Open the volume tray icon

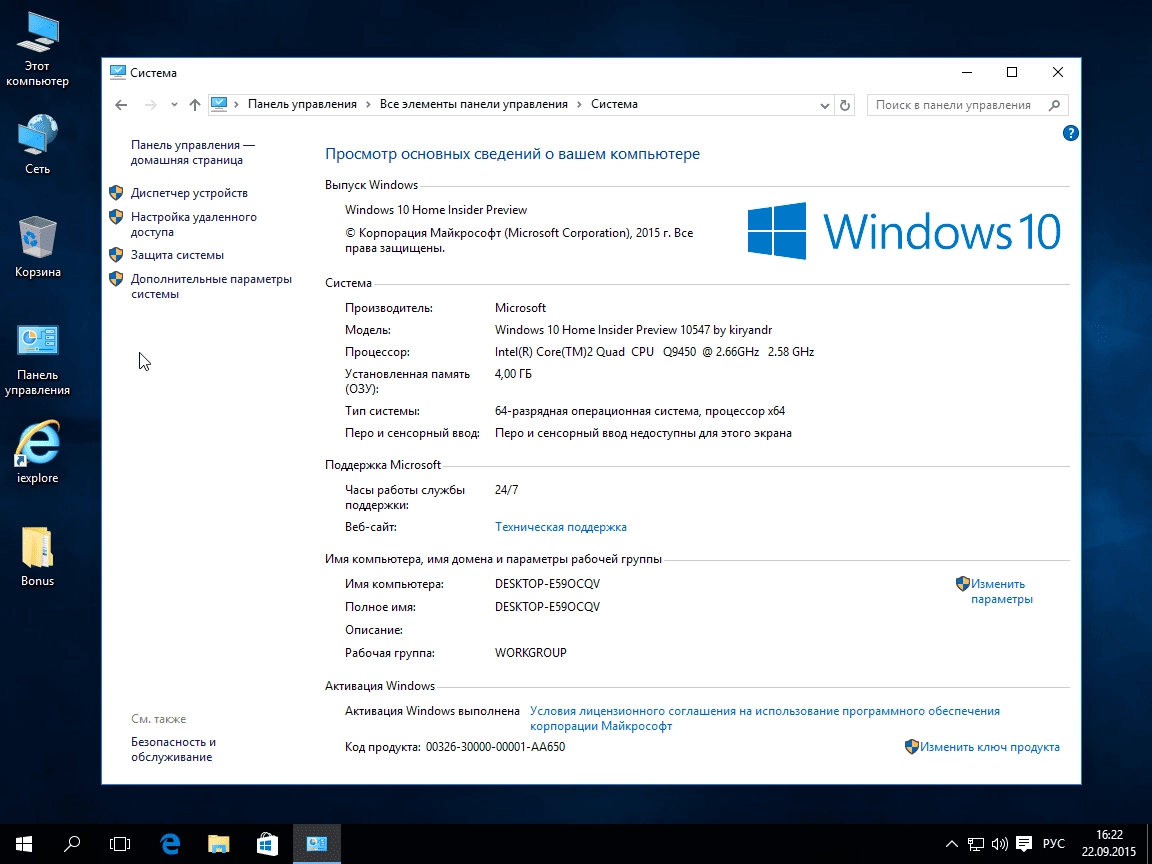click(999, 843)
